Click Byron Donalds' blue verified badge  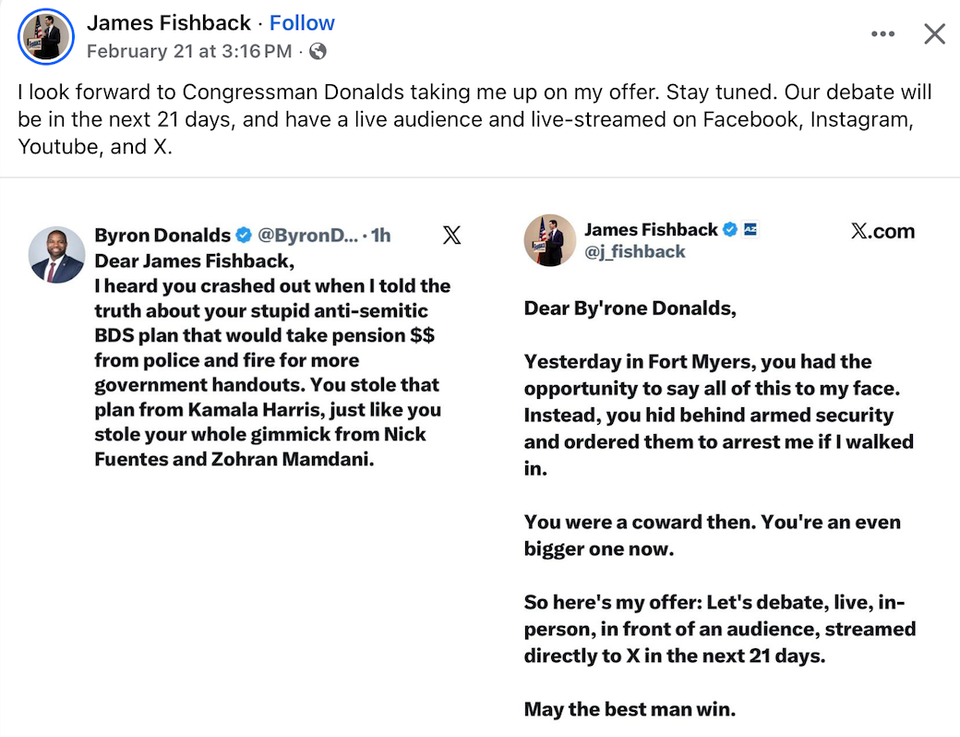pos(242,235)
